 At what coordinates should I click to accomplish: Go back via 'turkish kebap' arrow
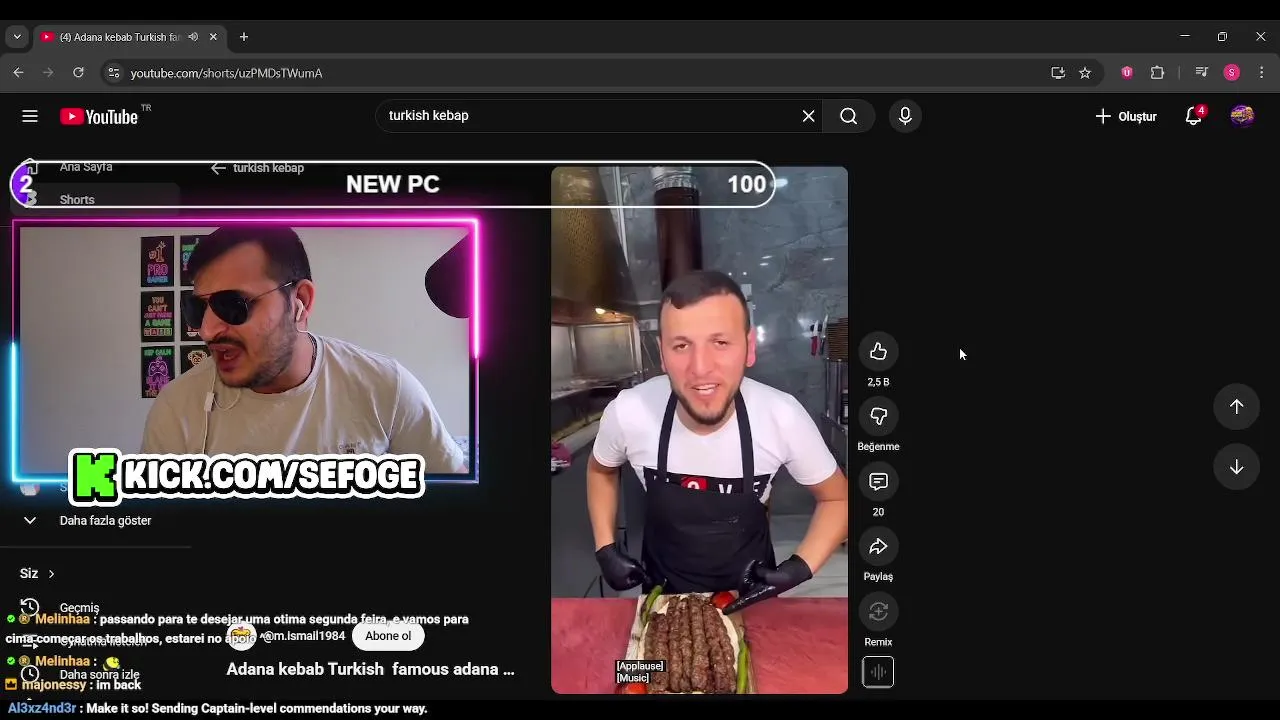pyautogui.click(x=218, y=168)
